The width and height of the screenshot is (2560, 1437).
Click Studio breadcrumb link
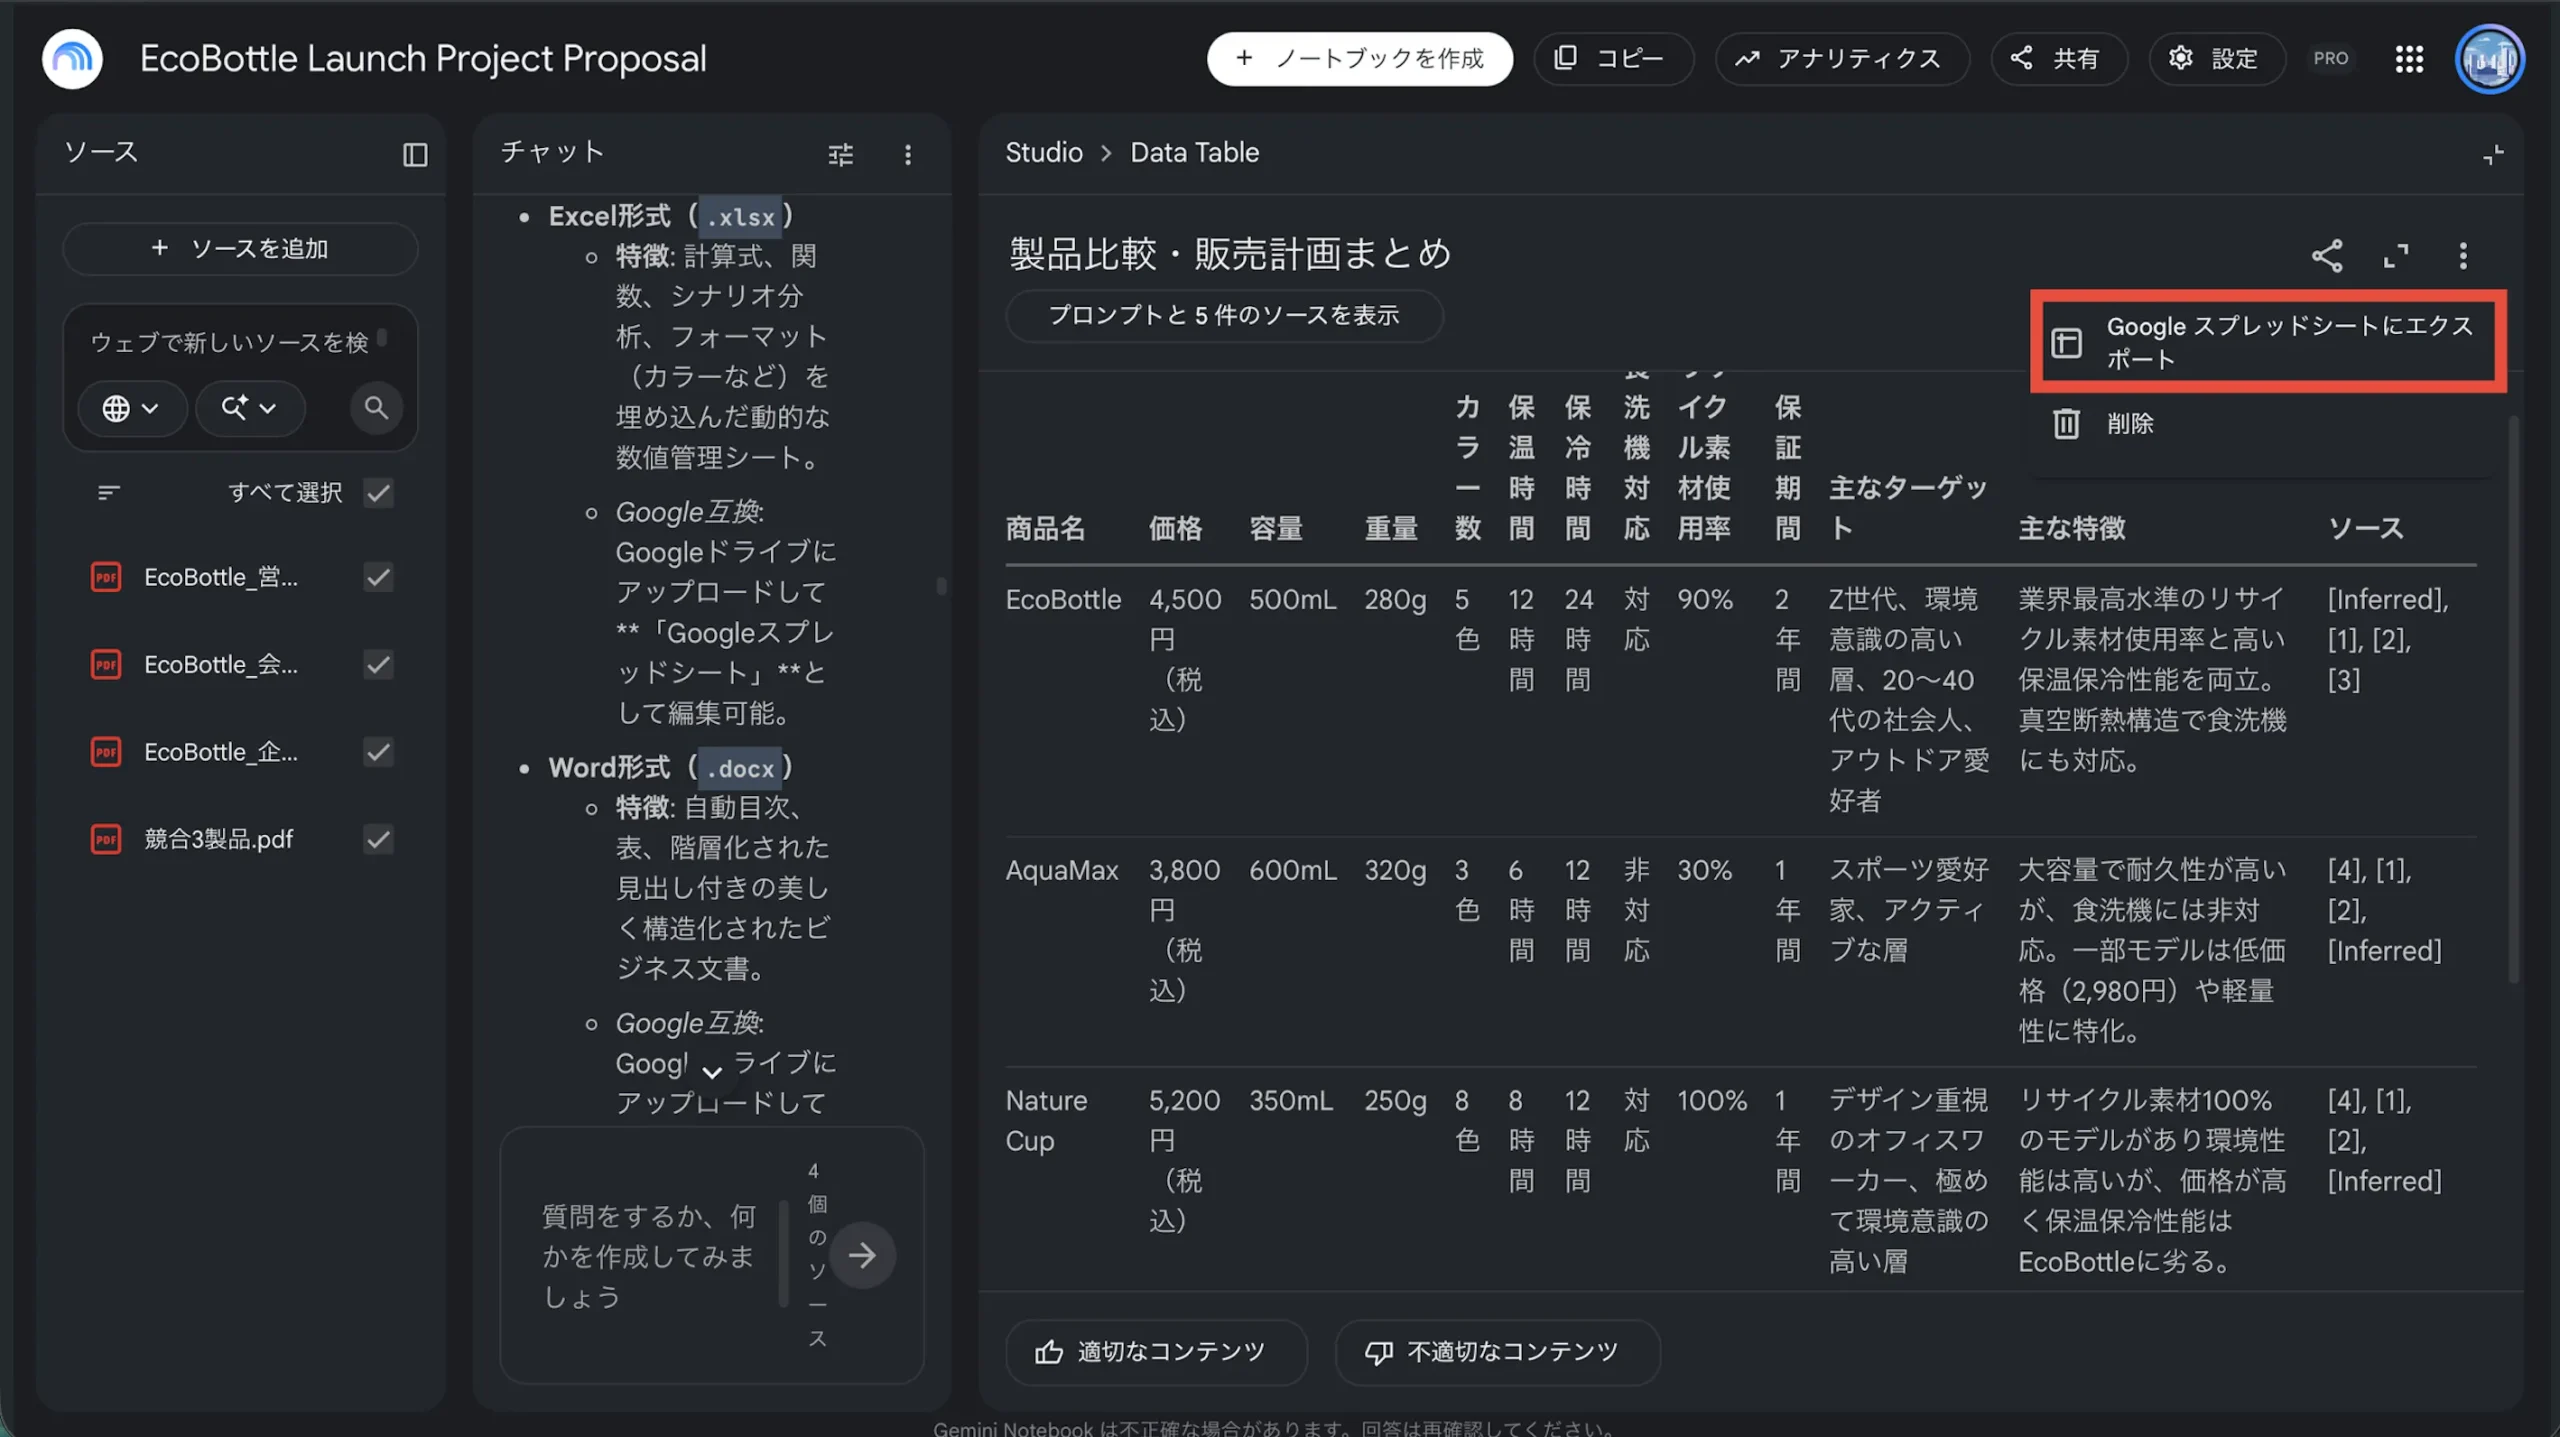pyautogui.click(x=1043, y=153)
